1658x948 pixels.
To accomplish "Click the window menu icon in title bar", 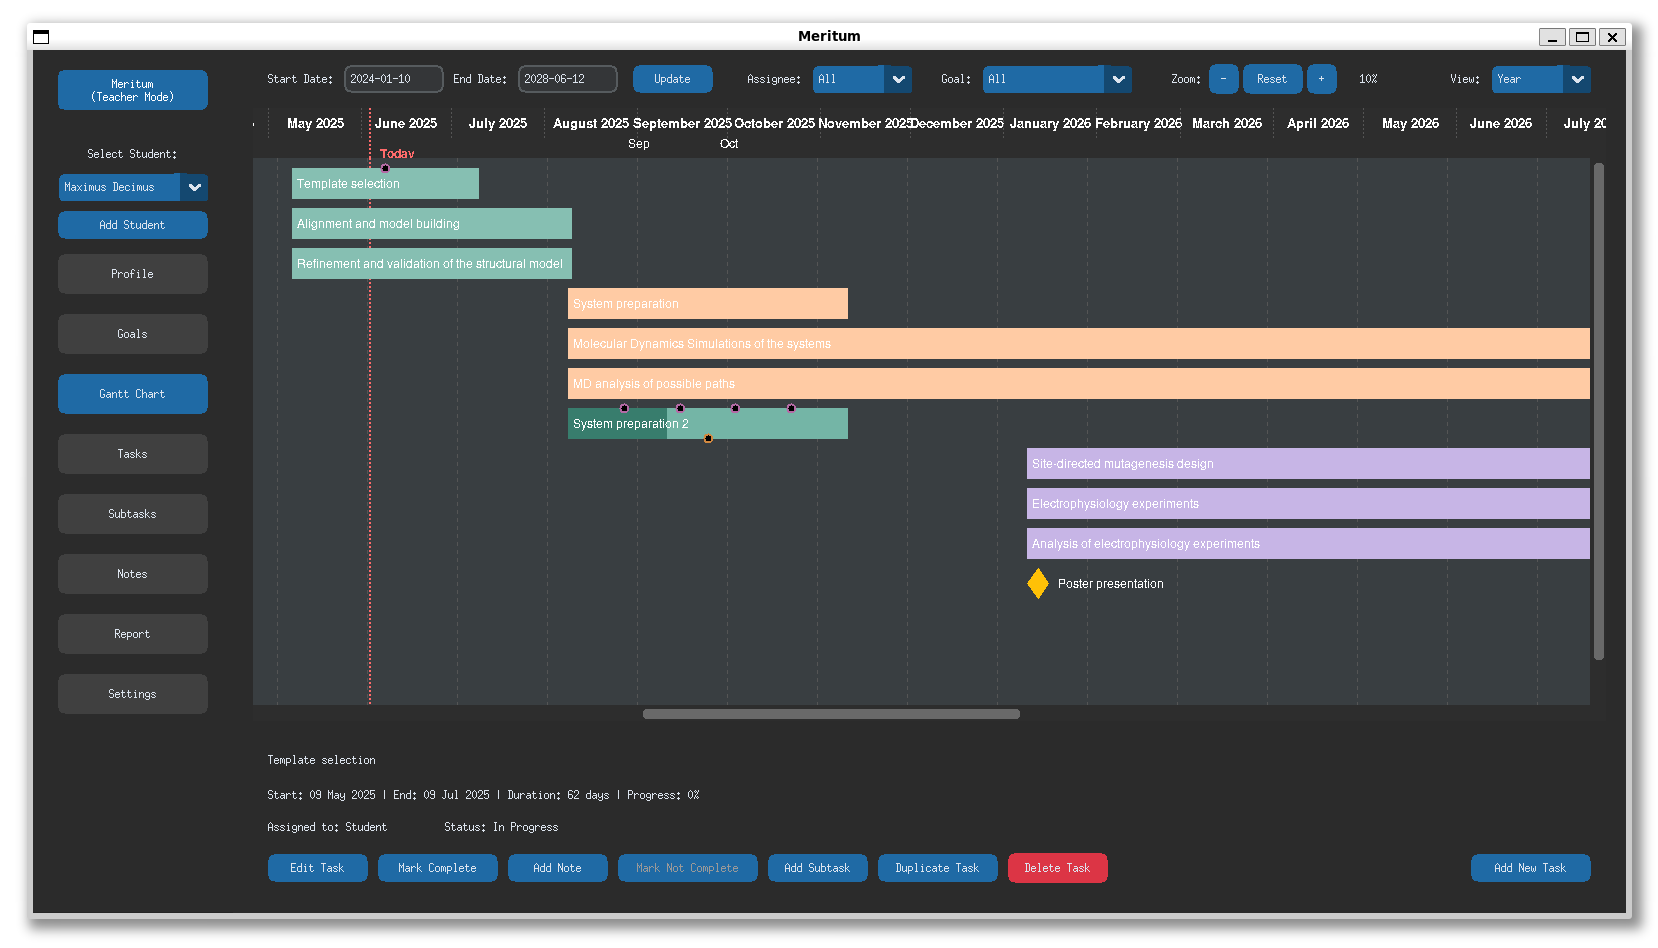I will point(41,37).
